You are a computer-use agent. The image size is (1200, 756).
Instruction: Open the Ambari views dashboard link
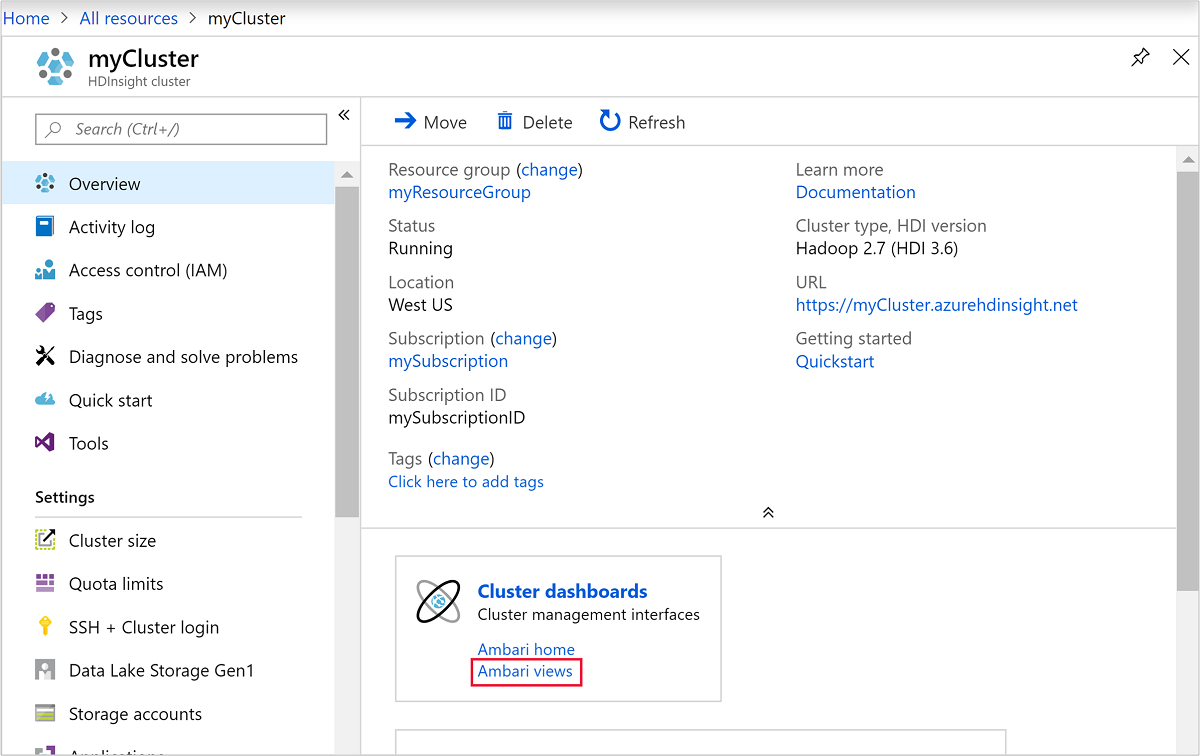[526, 671]
